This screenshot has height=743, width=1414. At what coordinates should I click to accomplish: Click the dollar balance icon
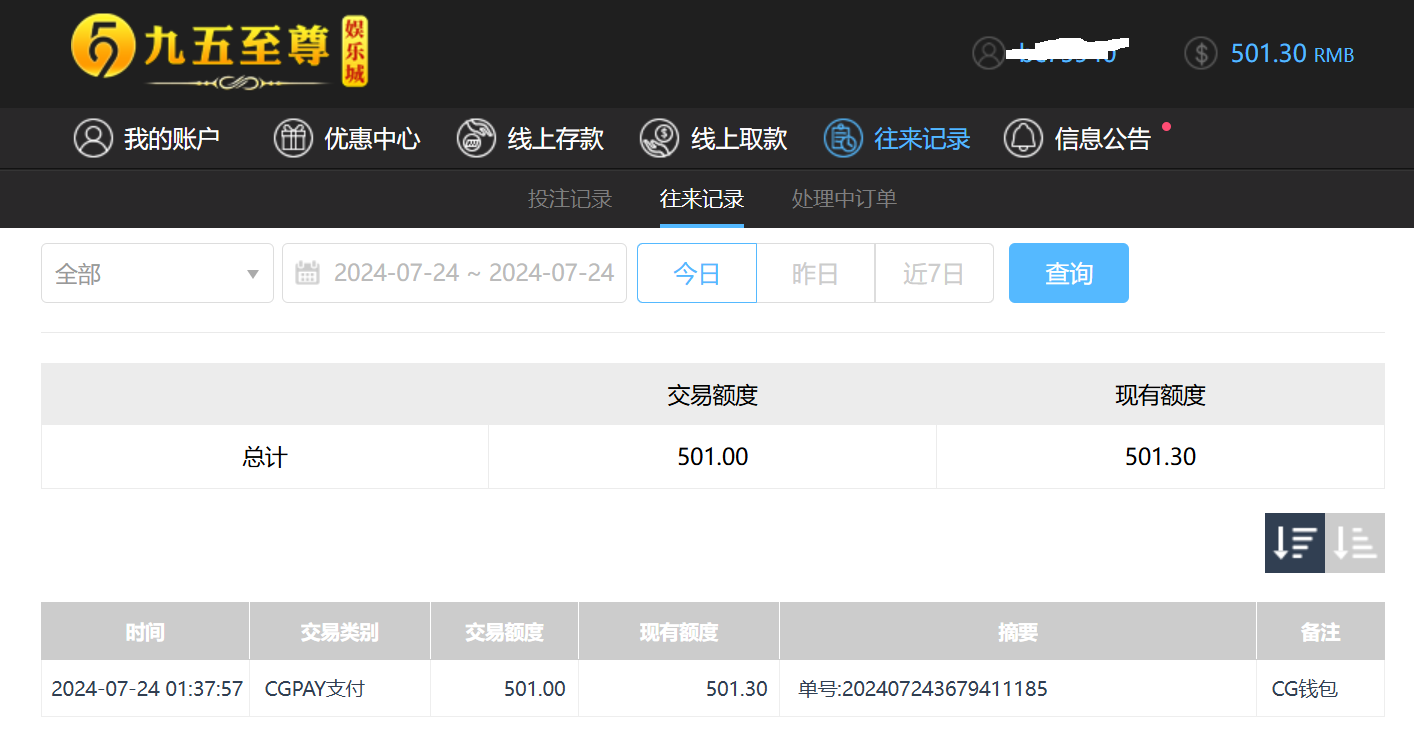(1200, 53)
